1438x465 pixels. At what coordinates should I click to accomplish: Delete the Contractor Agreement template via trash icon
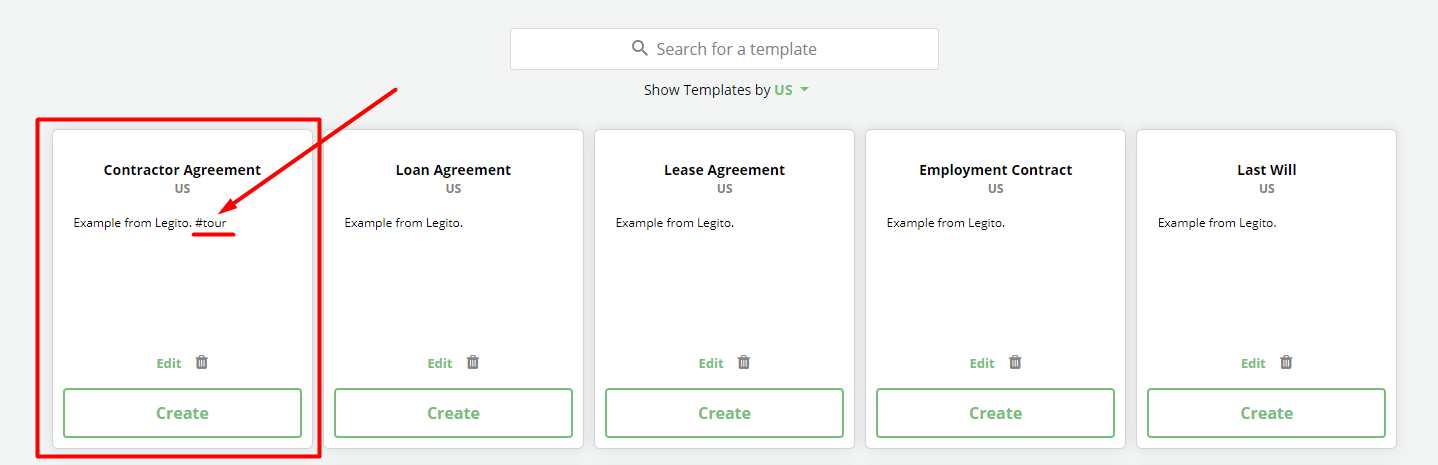click(x=202, y=363)
